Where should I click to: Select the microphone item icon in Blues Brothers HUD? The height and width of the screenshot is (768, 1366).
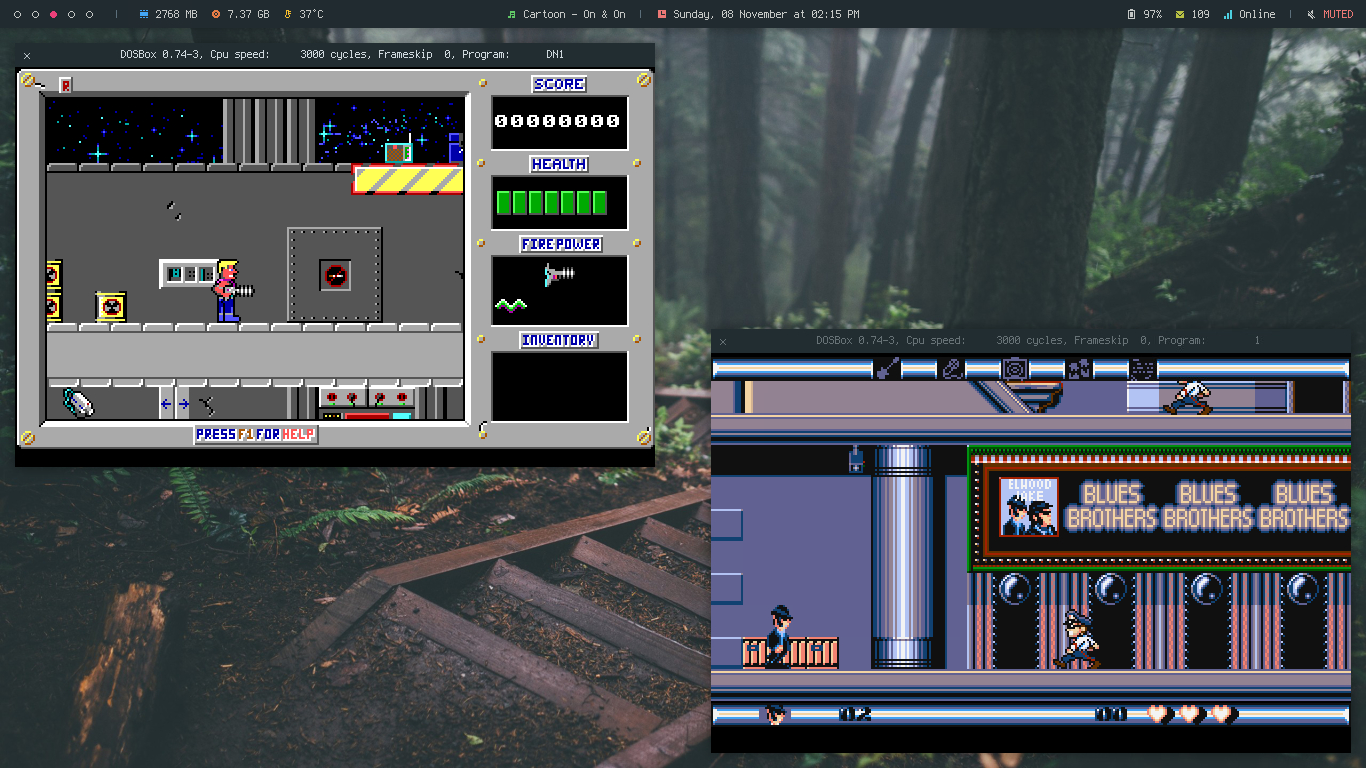coord(952,369)
